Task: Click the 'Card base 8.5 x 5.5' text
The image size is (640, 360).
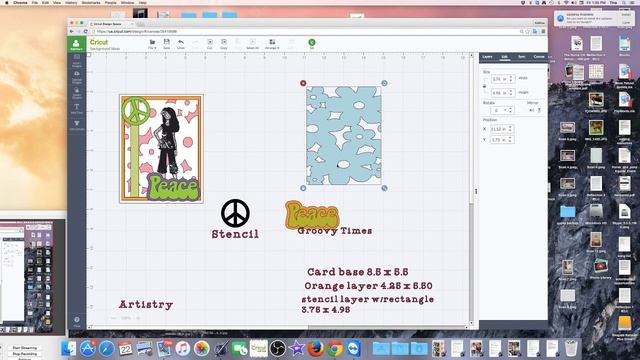Action: pyautogui.click(x=358, y=272)
